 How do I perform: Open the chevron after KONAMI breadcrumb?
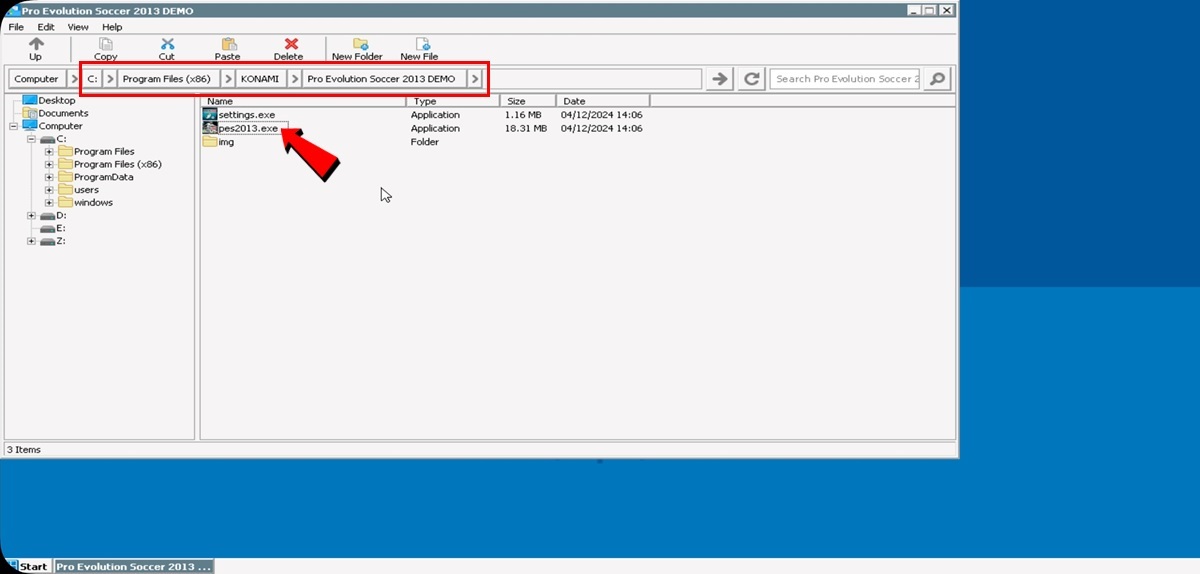tap(295, 79)
